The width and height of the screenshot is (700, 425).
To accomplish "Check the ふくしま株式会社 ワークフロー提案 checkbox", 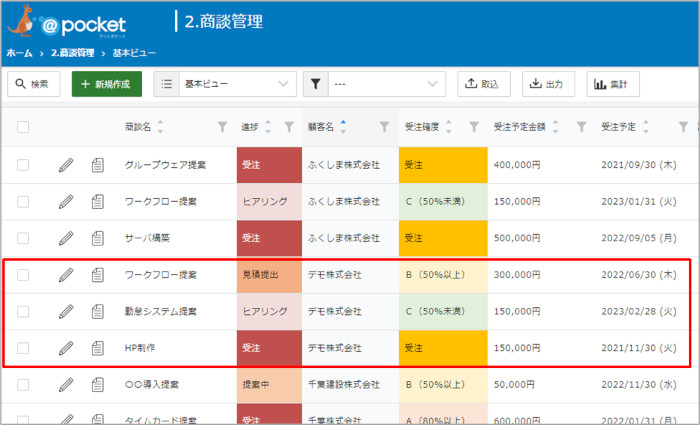I will click(x=23, y=202).
